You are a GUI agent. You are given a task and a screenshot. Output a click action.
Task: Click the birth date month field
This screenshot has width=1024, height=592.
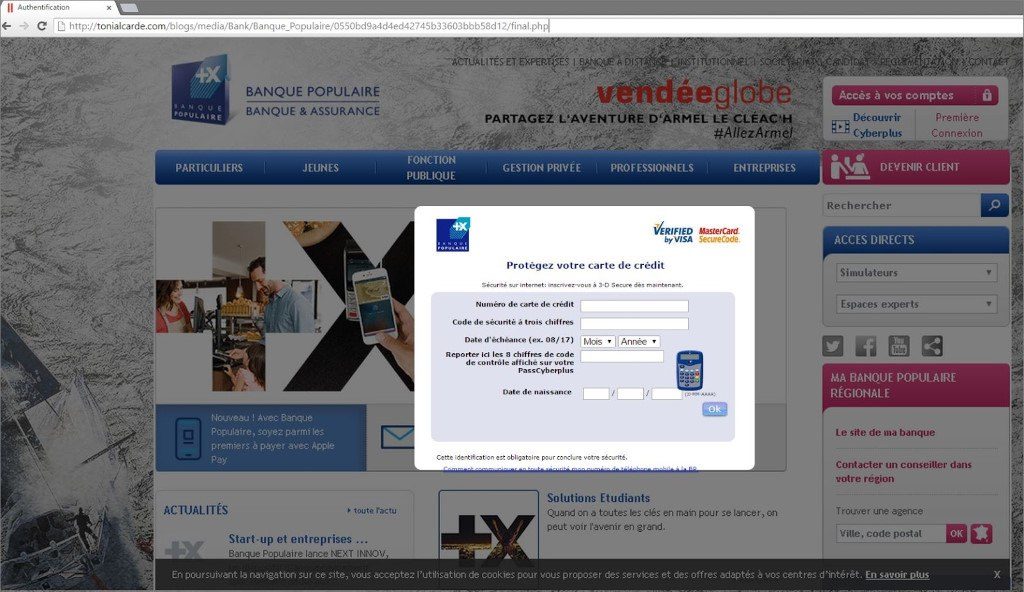pyautogui.click(x=630, y=393)
